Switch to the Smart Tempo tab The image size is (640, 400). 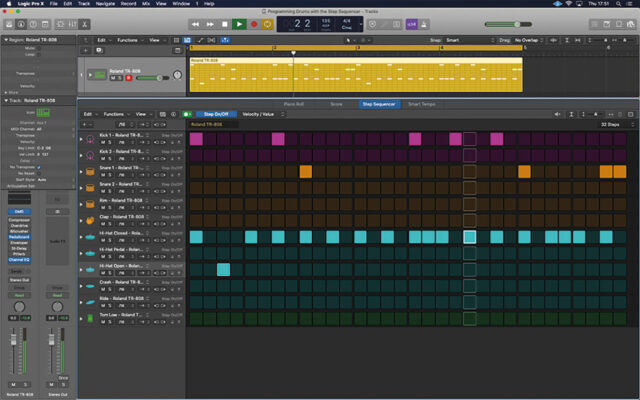422,104
